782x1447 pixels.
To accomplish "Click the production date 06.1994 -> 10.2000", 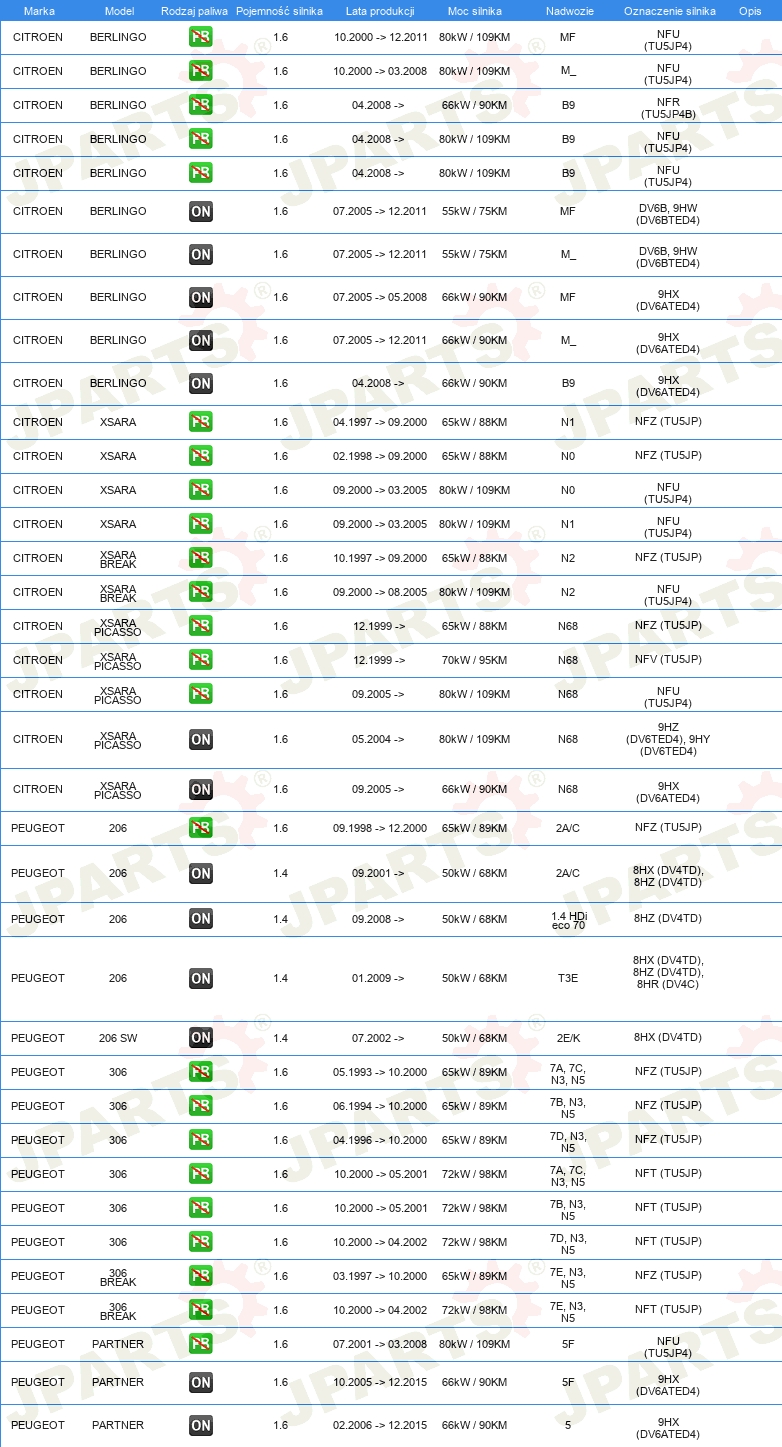I will (380, 1106).
